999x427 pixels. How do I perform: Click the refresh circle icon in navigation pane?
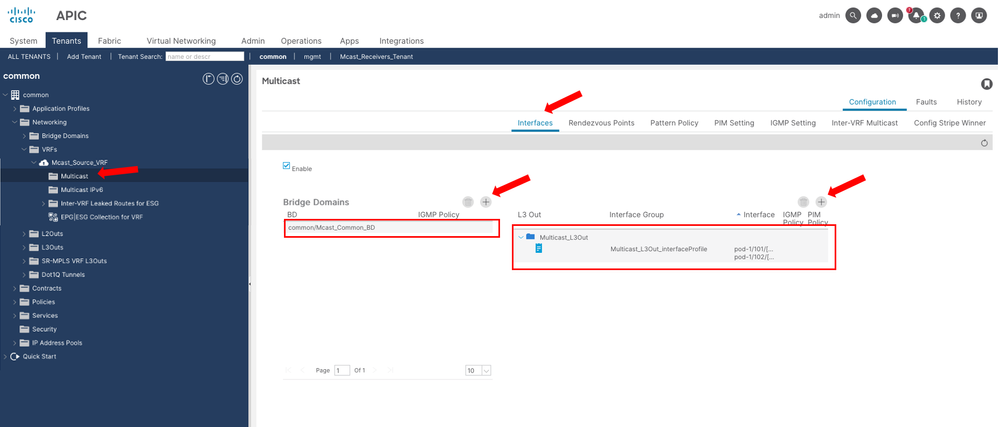pos(237,79)
